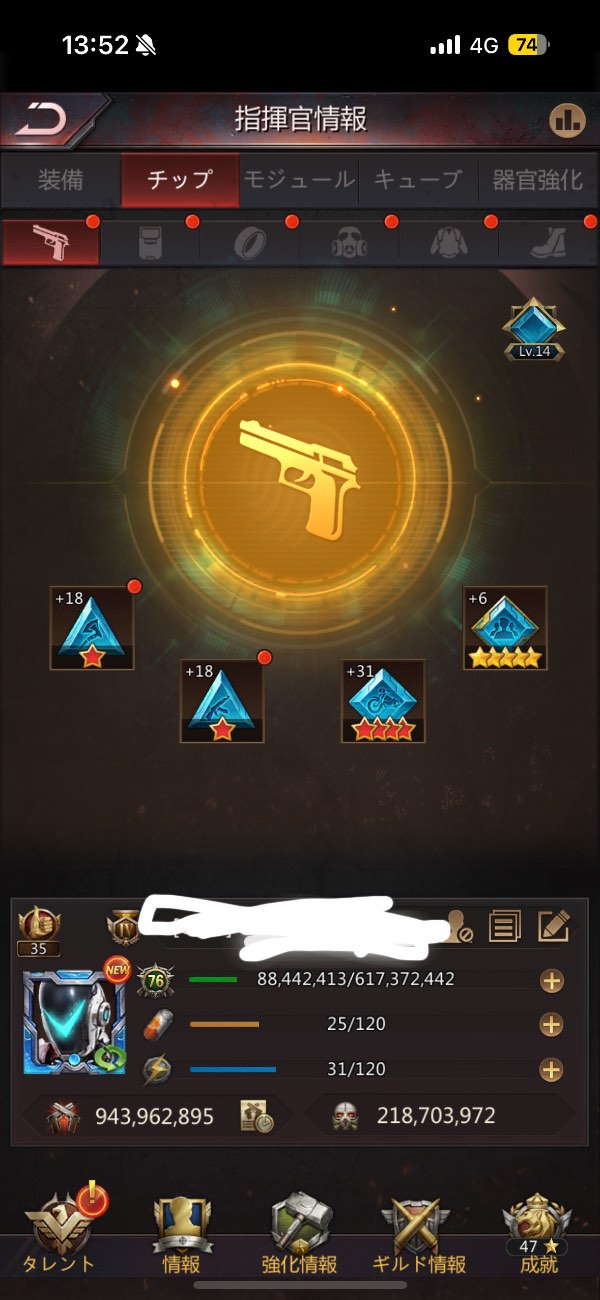Select the pistol equipment slot icon
Viewport: 600px width, 1300px height.
[x=50, y=242]
